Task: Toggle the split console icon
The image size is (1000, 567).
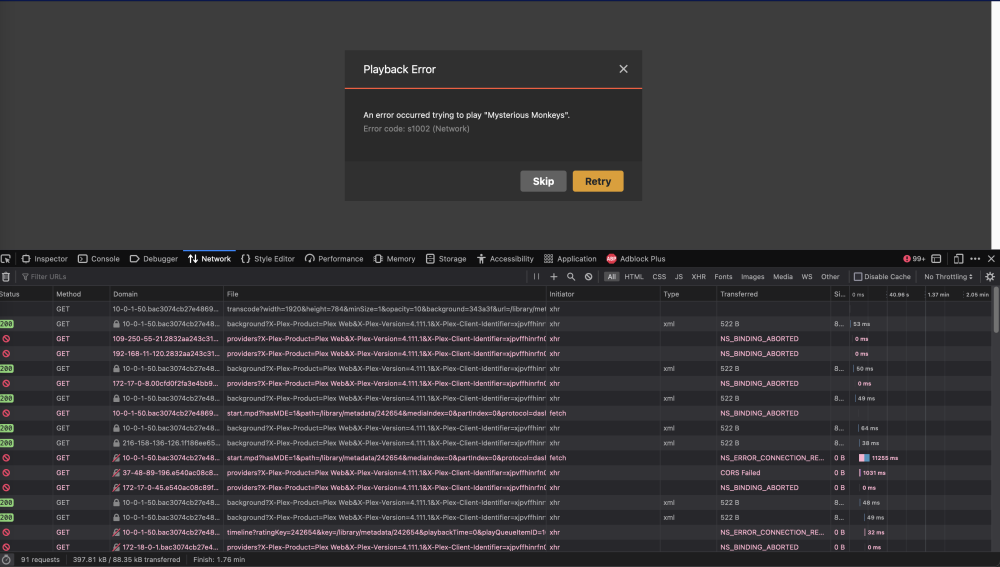Action: tap(936, 259)
